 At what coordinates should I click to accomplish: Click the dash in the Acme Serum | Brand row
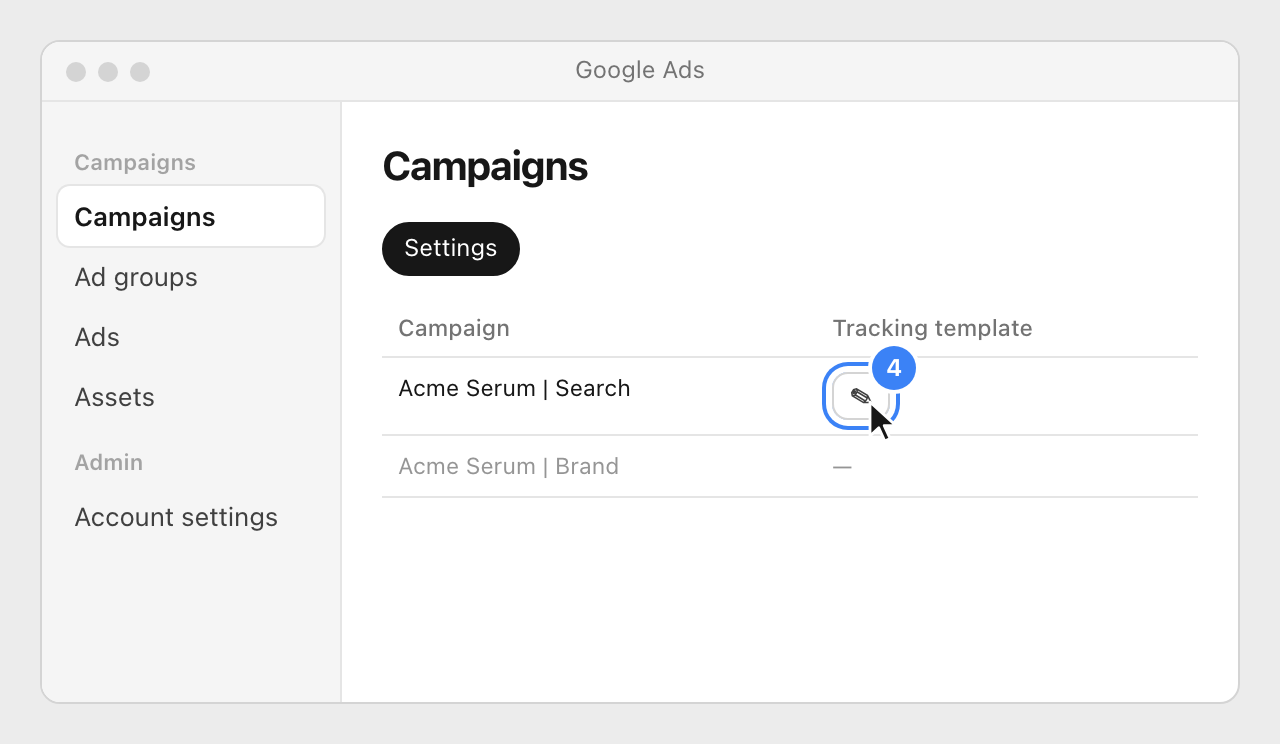tap(842, 466)
